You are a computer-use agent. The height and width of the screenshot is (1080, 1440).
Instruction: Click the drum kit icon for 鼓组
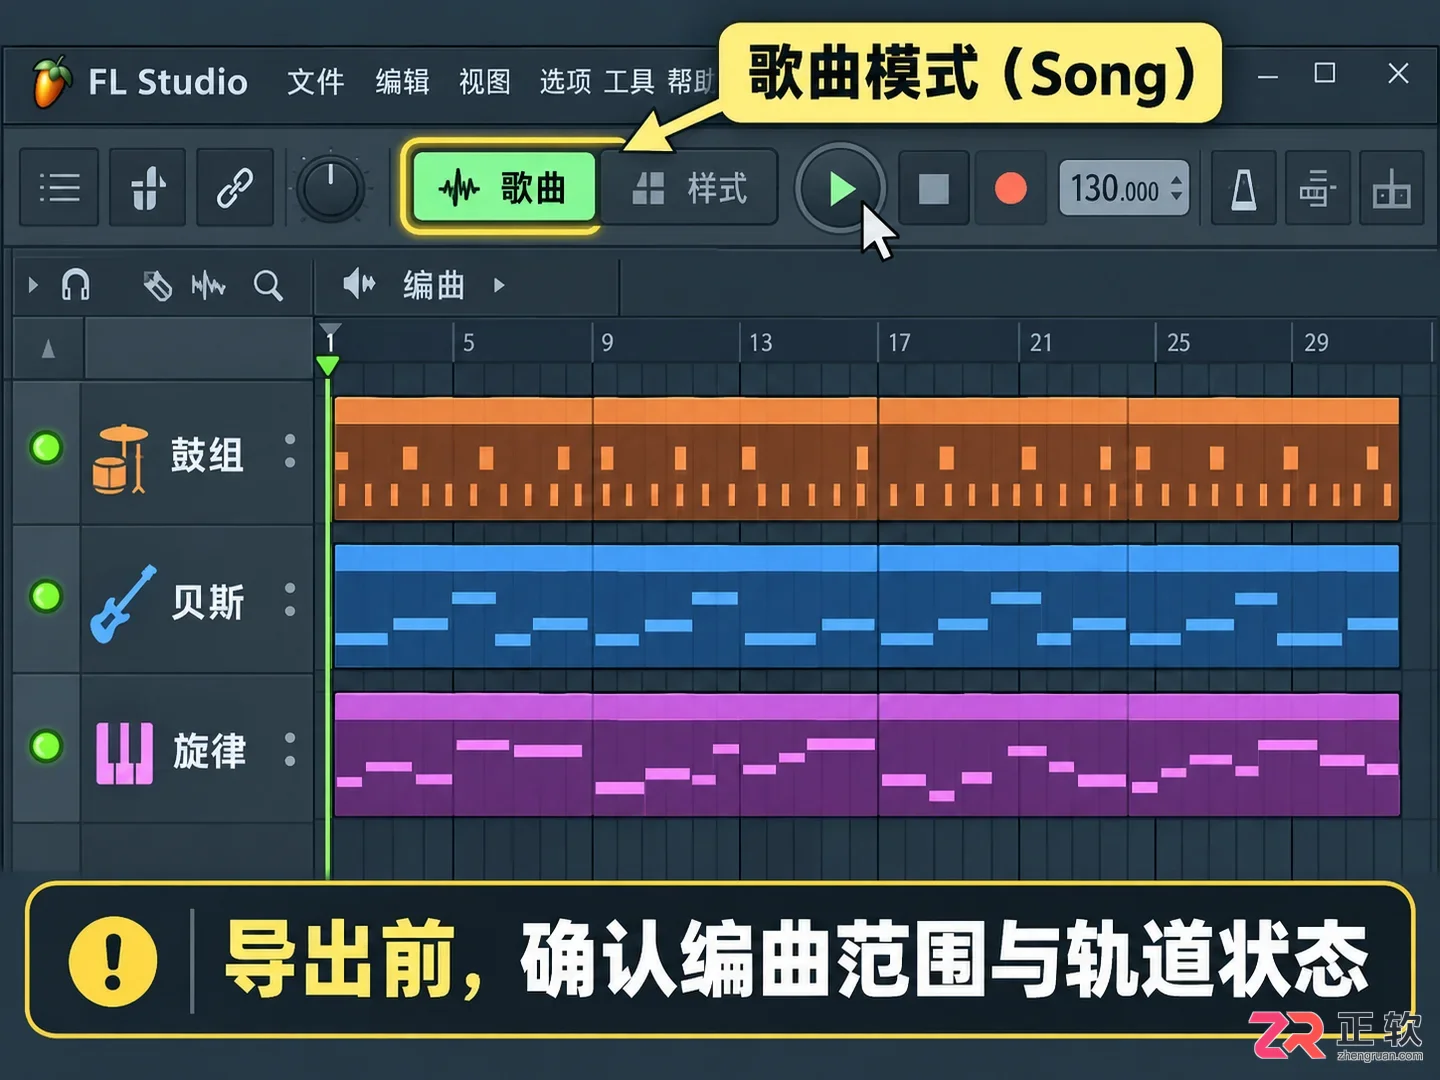(120, 458)
